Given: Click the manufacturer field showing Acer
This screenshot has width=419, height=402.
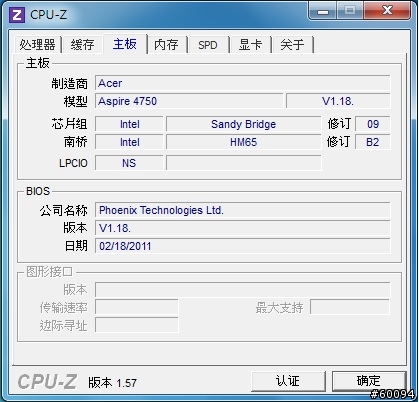Looking at the screenshot, I should point(242,83).
